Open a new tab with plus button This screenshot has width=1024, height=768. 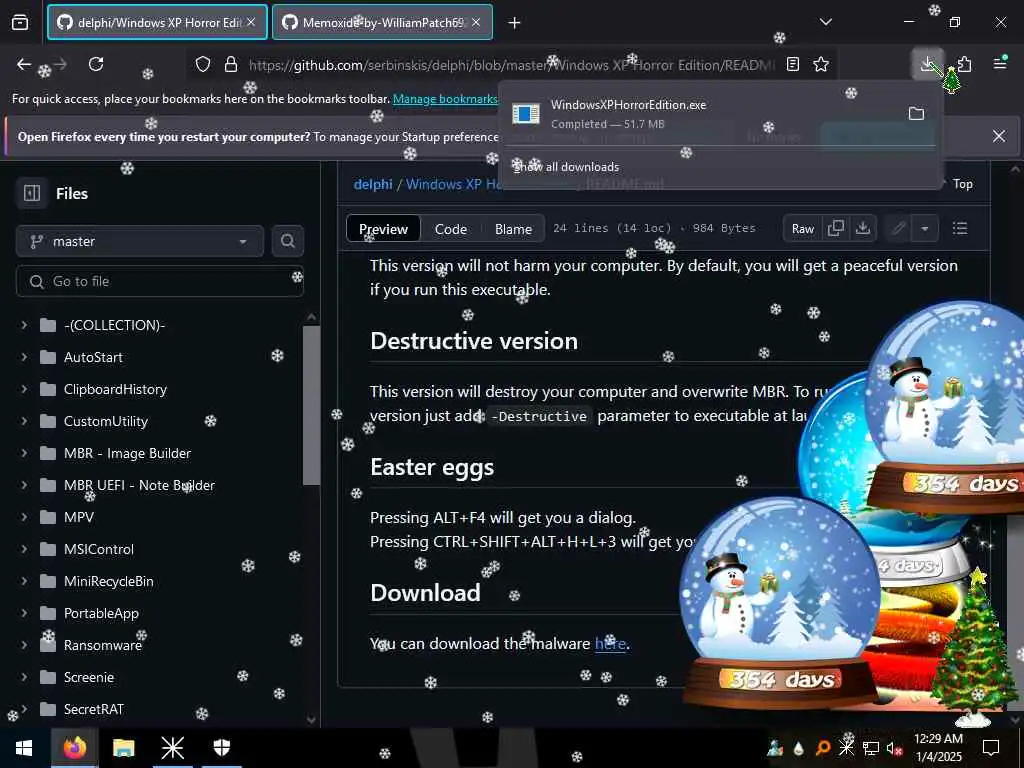[515, 23]
